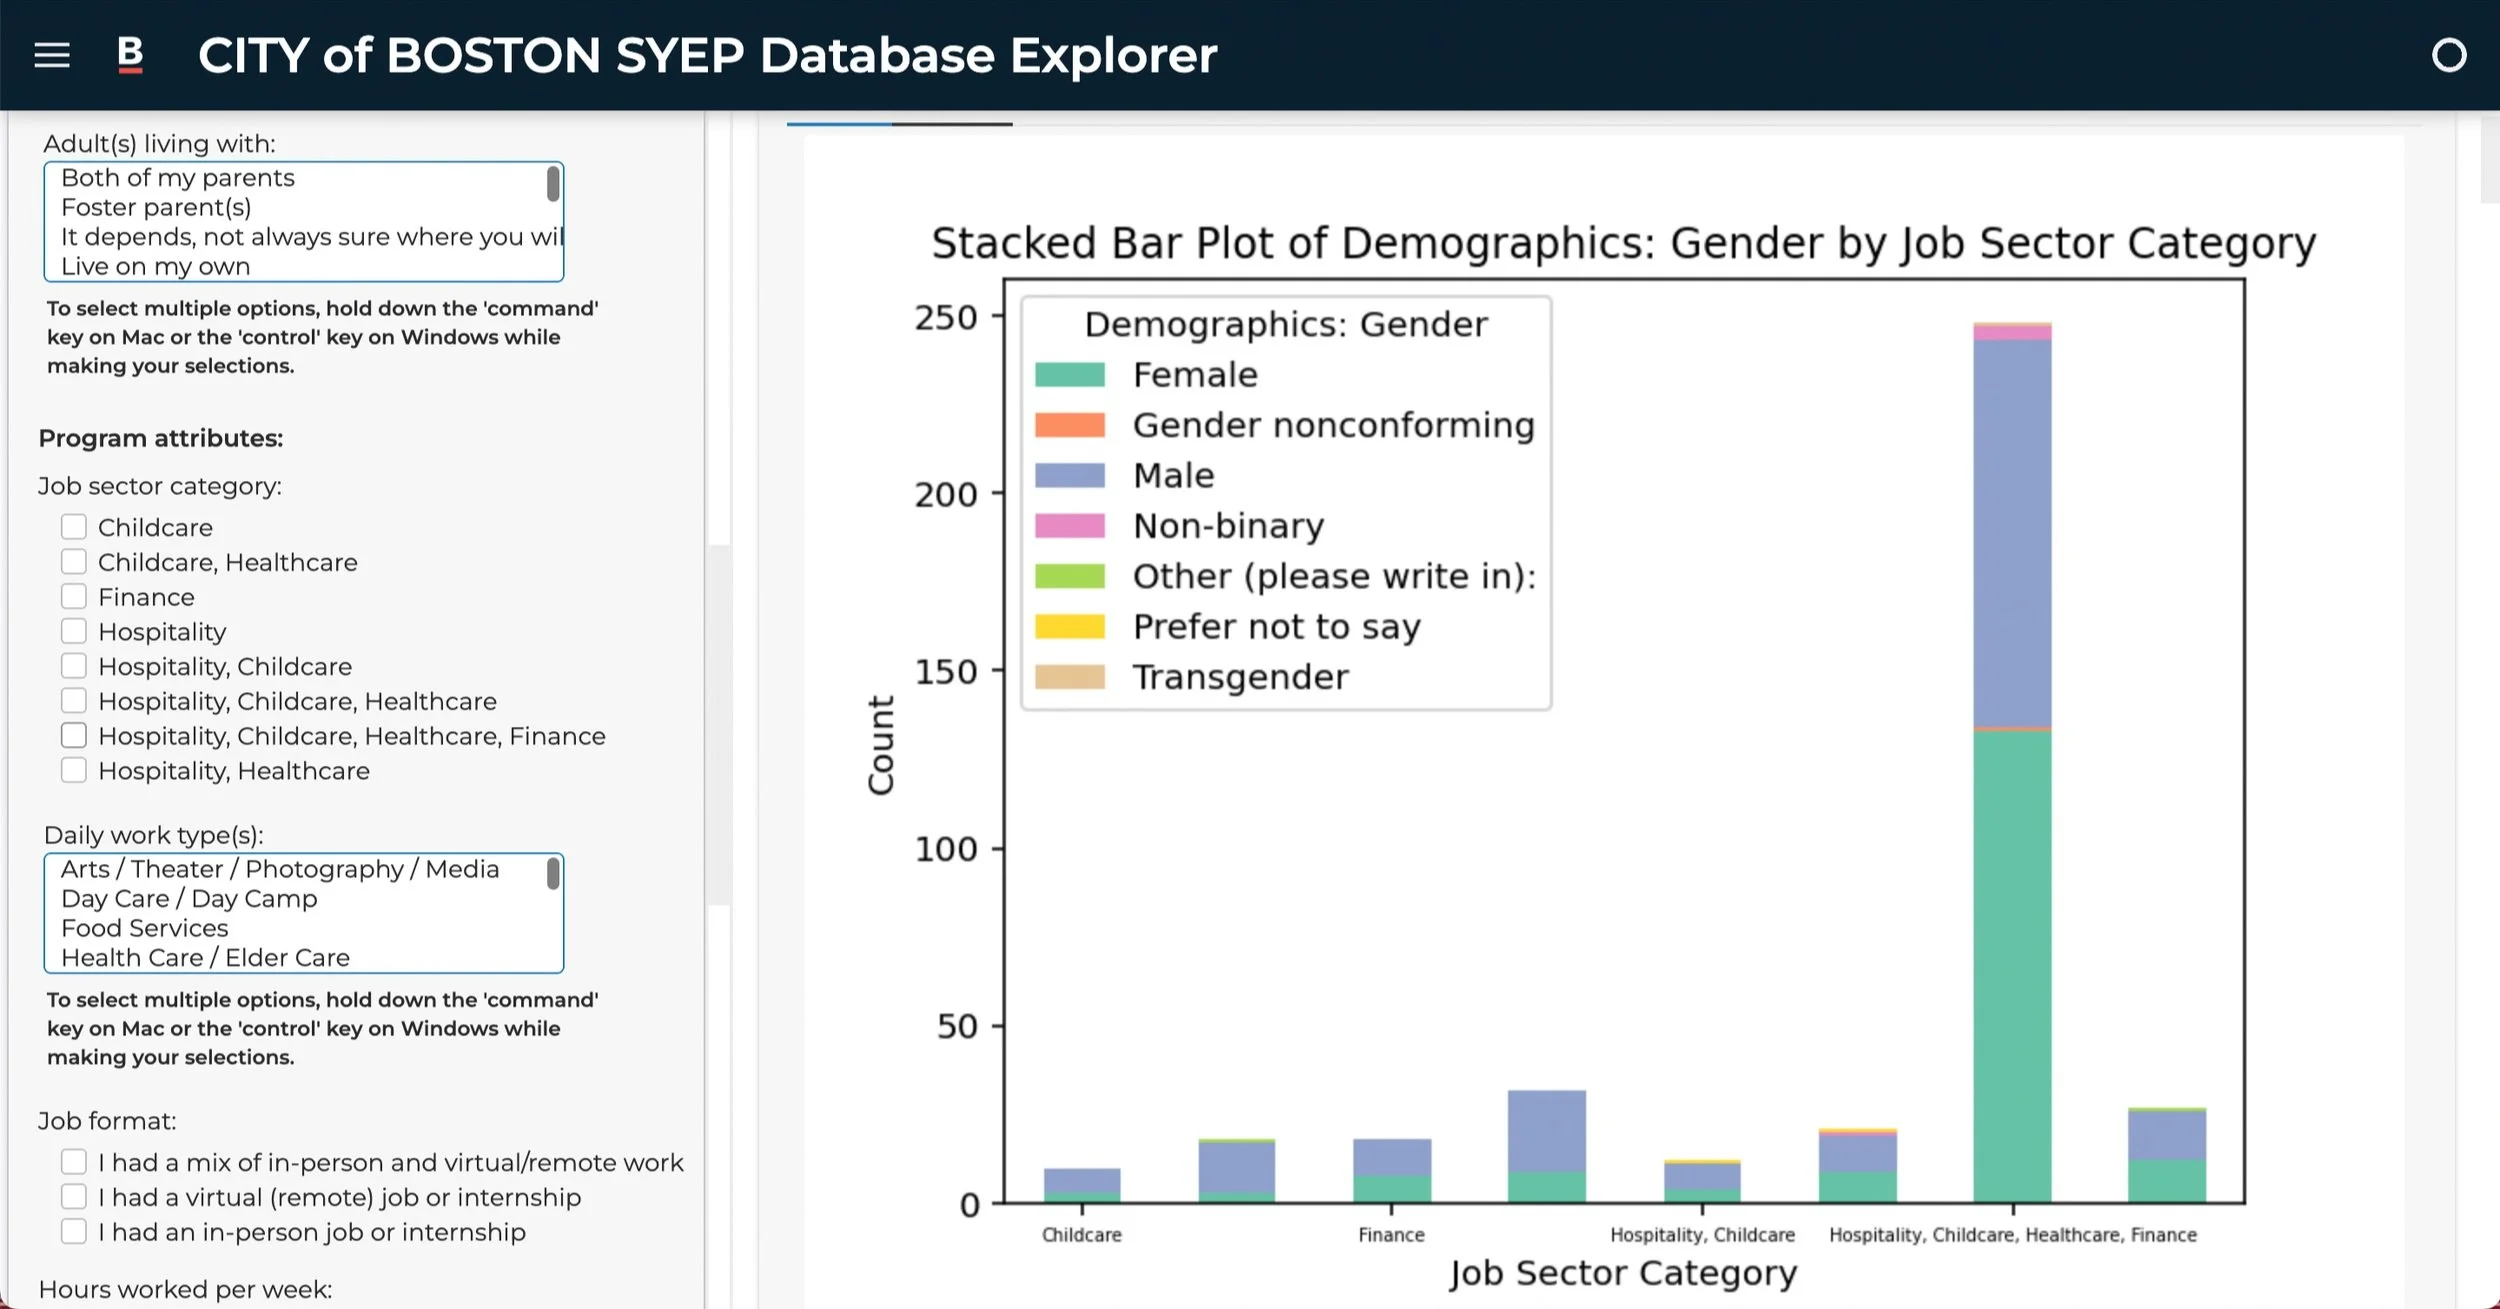2500x1309 pixels.
Task: Click the Female legend color swatch
Action: [x=1069, y=375]
